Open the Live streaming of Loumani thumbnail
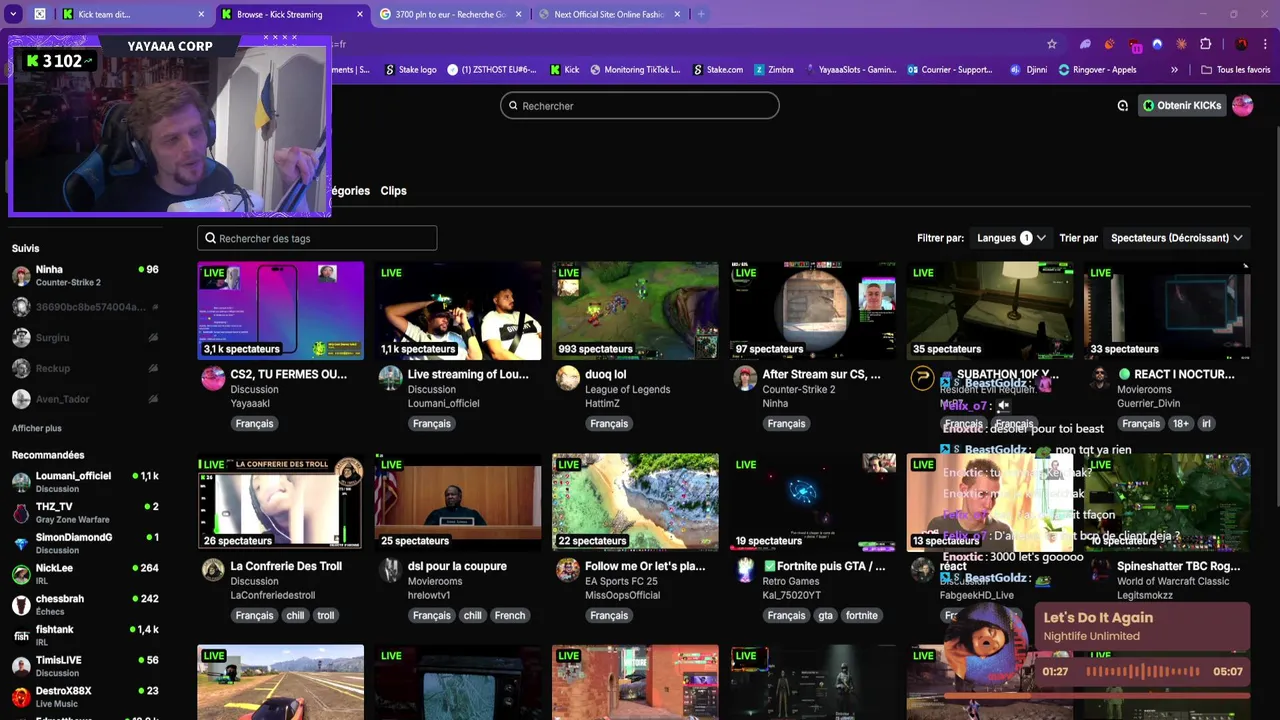Image resolution: width=1280 pixels, height=720 pixels. tap(458, 311)
